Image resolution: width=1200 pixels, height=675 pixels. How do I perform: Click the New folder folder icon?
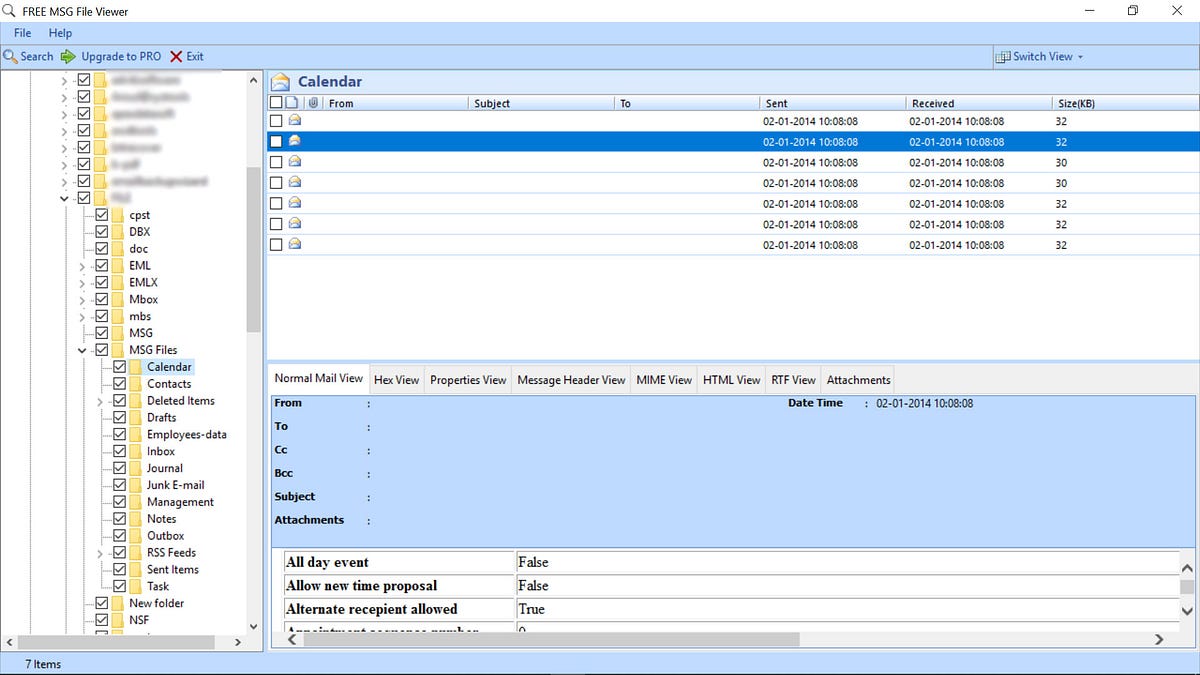point(119,603)
